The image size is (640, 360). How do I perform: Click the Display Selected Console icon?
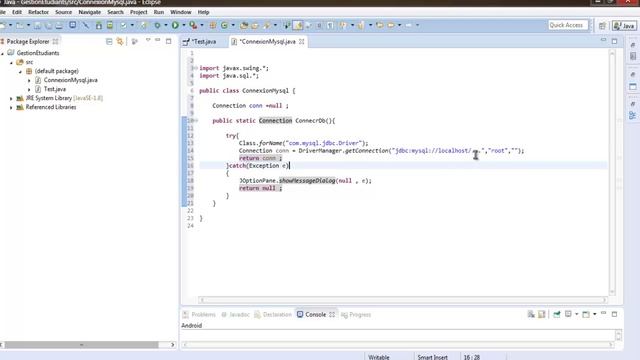[x=568, y=314]
